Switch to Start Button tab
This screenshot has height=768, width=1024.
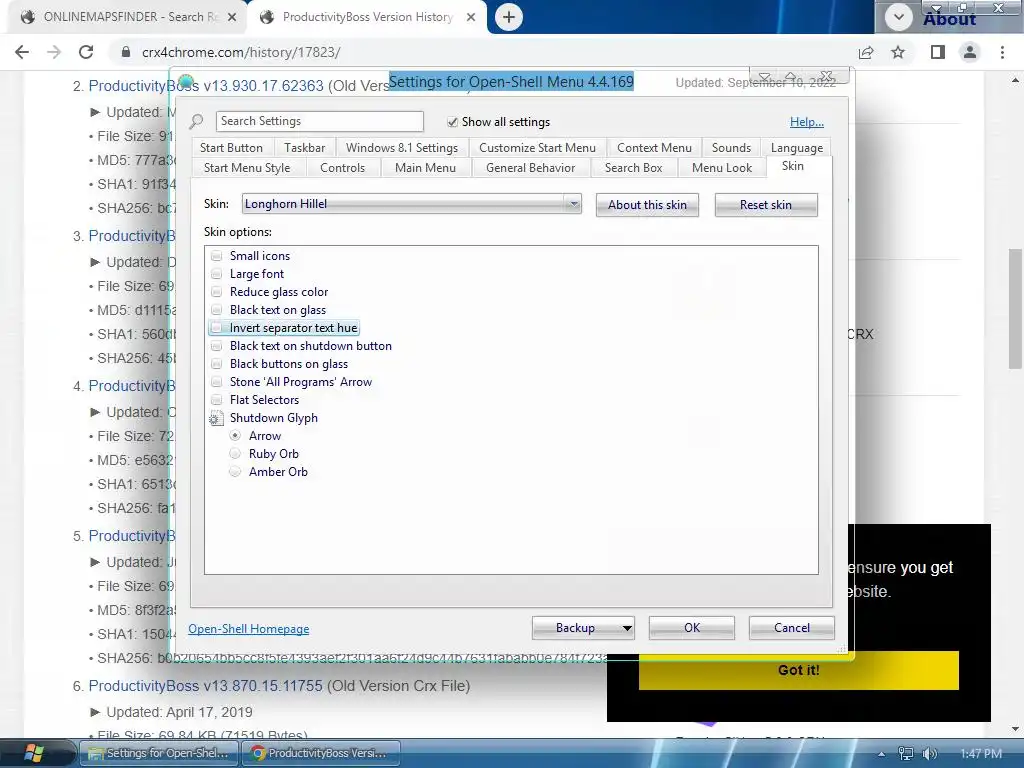231,148
